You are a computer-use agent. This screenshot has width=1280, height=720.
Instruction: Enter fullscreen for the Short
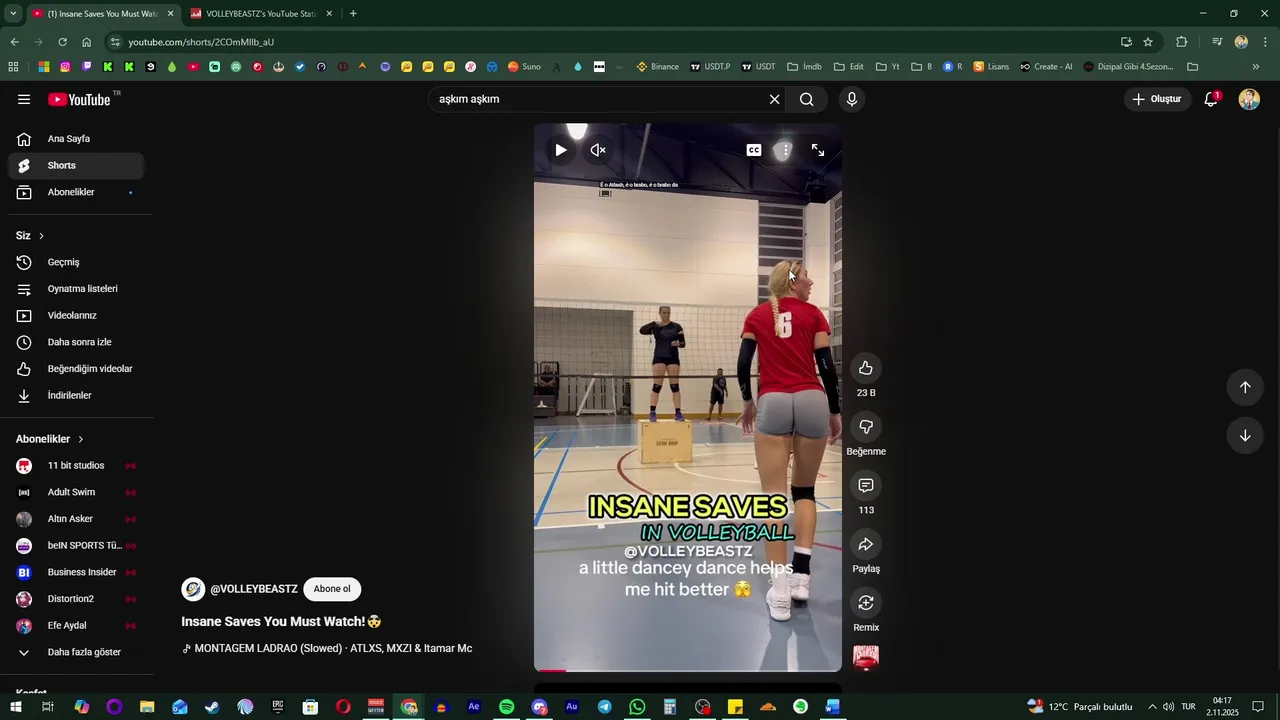(x=818, y=150)
